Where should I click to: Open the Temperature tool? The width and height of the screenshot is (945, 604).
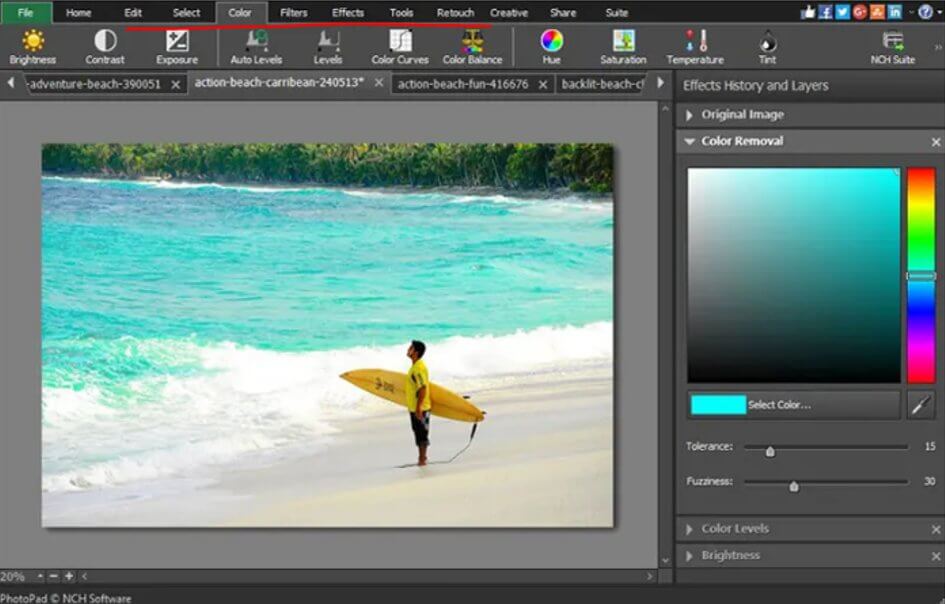point(695,47)
